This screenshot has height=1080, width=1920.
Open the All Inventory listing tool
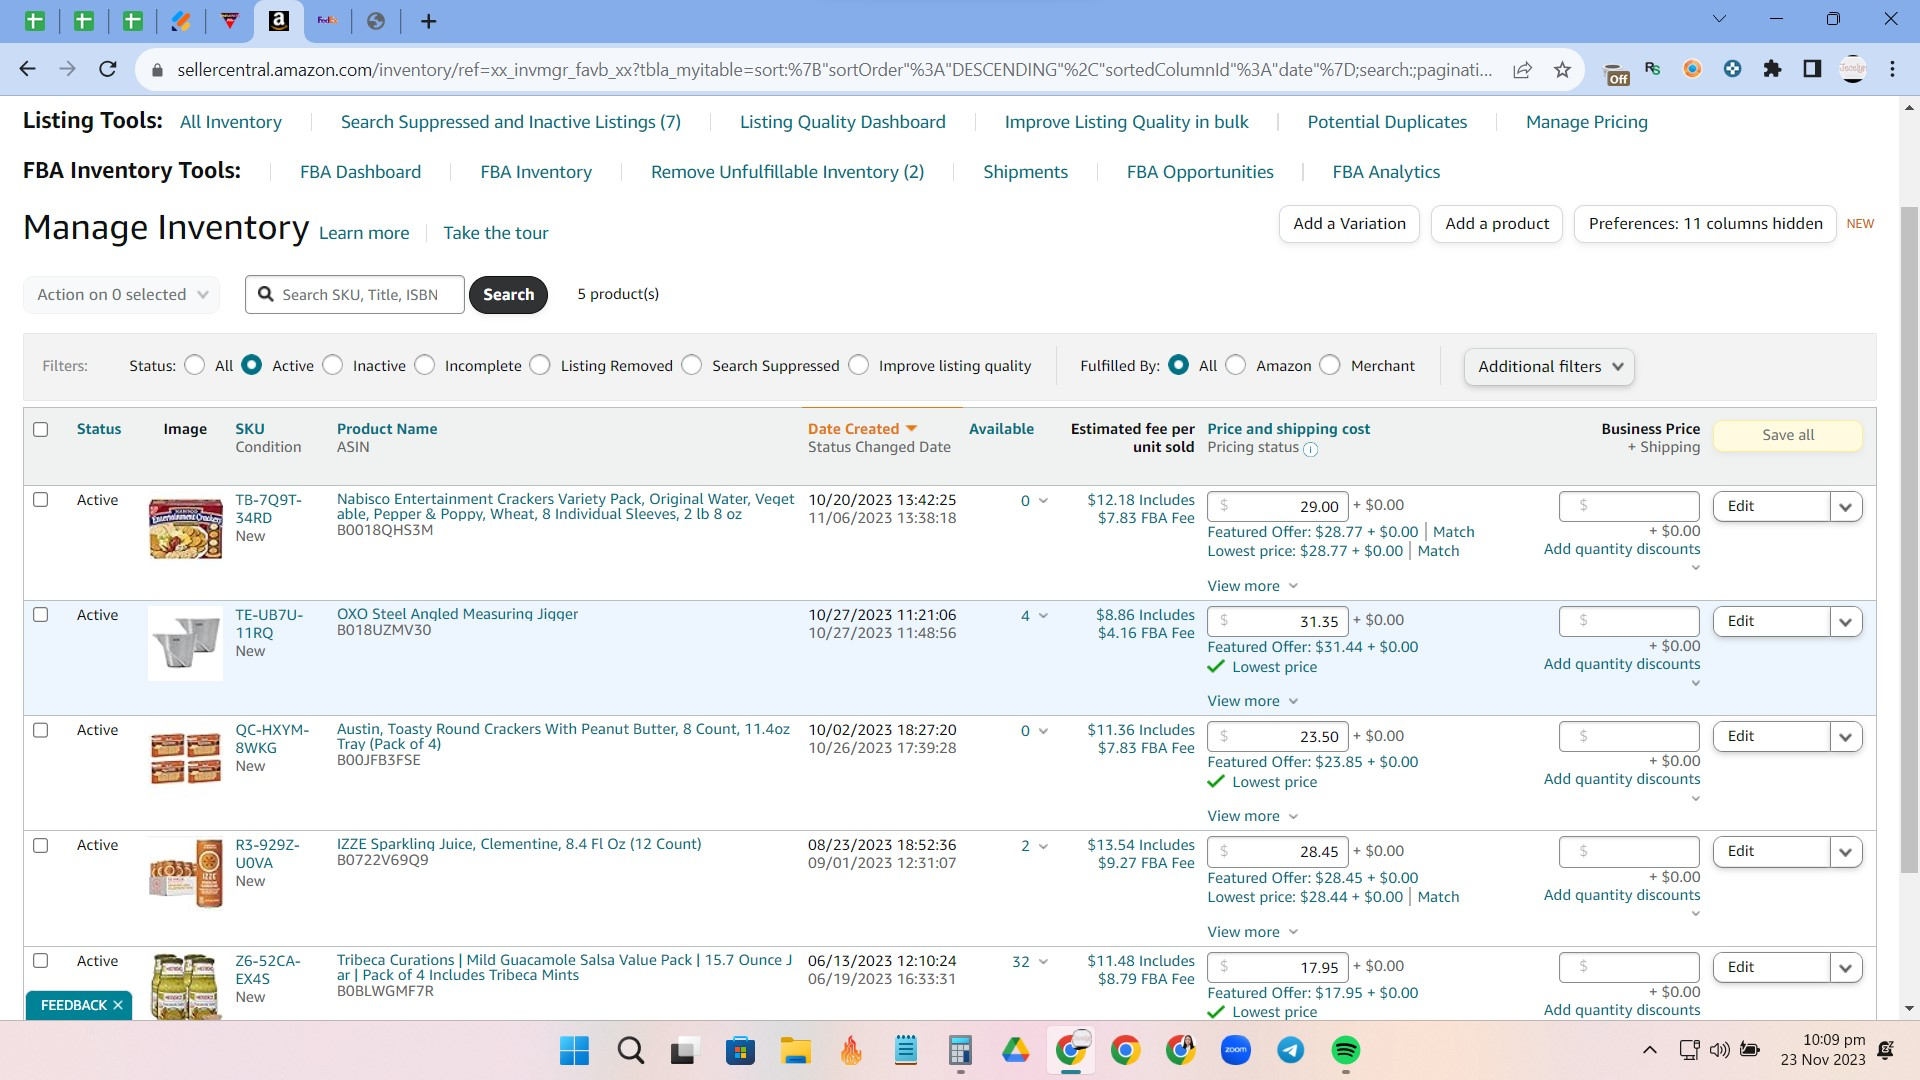click(x=231, y=122)
